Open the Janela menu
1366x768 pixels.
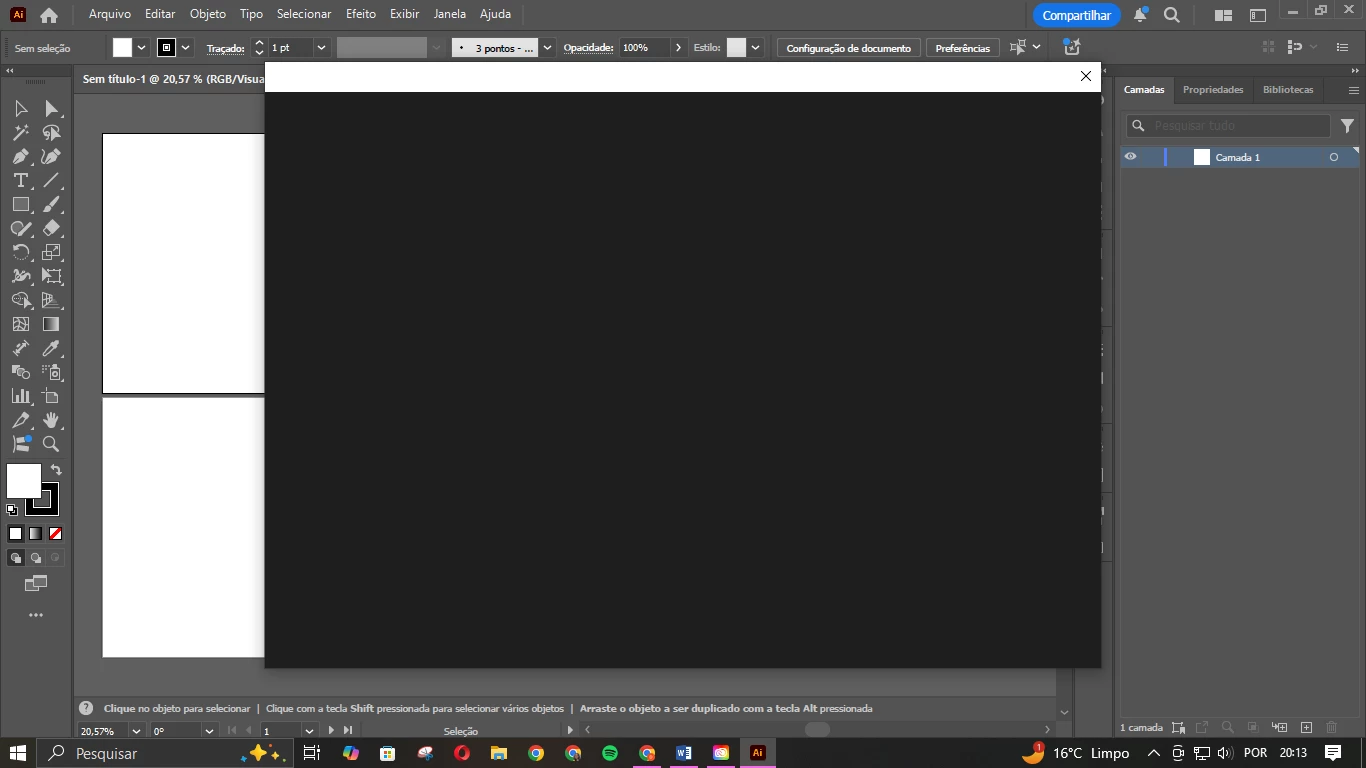(450, 14)
